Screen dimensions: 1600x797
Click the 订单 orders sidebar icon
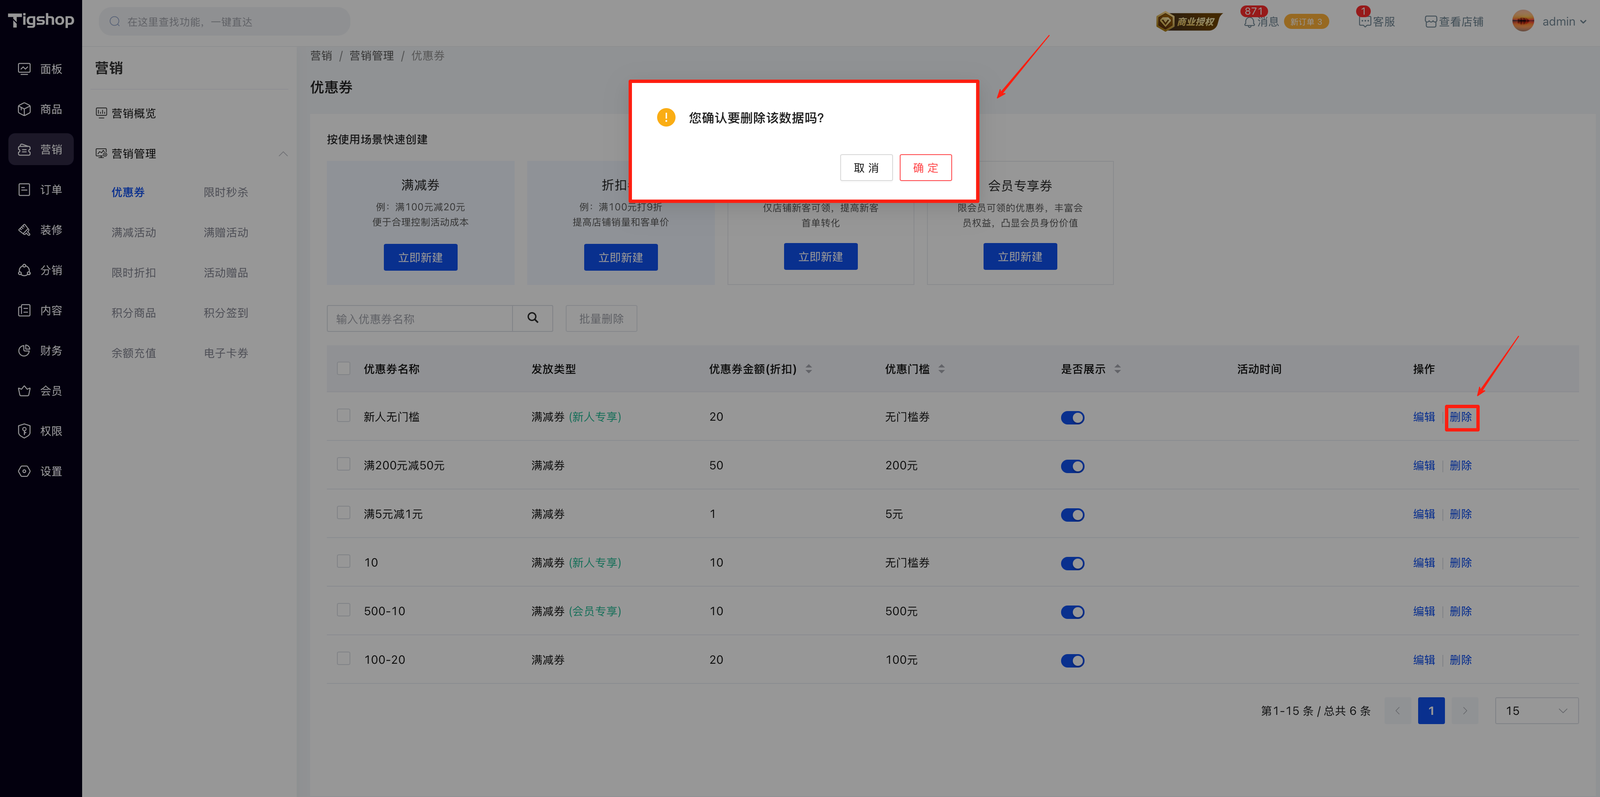[24, 190]
